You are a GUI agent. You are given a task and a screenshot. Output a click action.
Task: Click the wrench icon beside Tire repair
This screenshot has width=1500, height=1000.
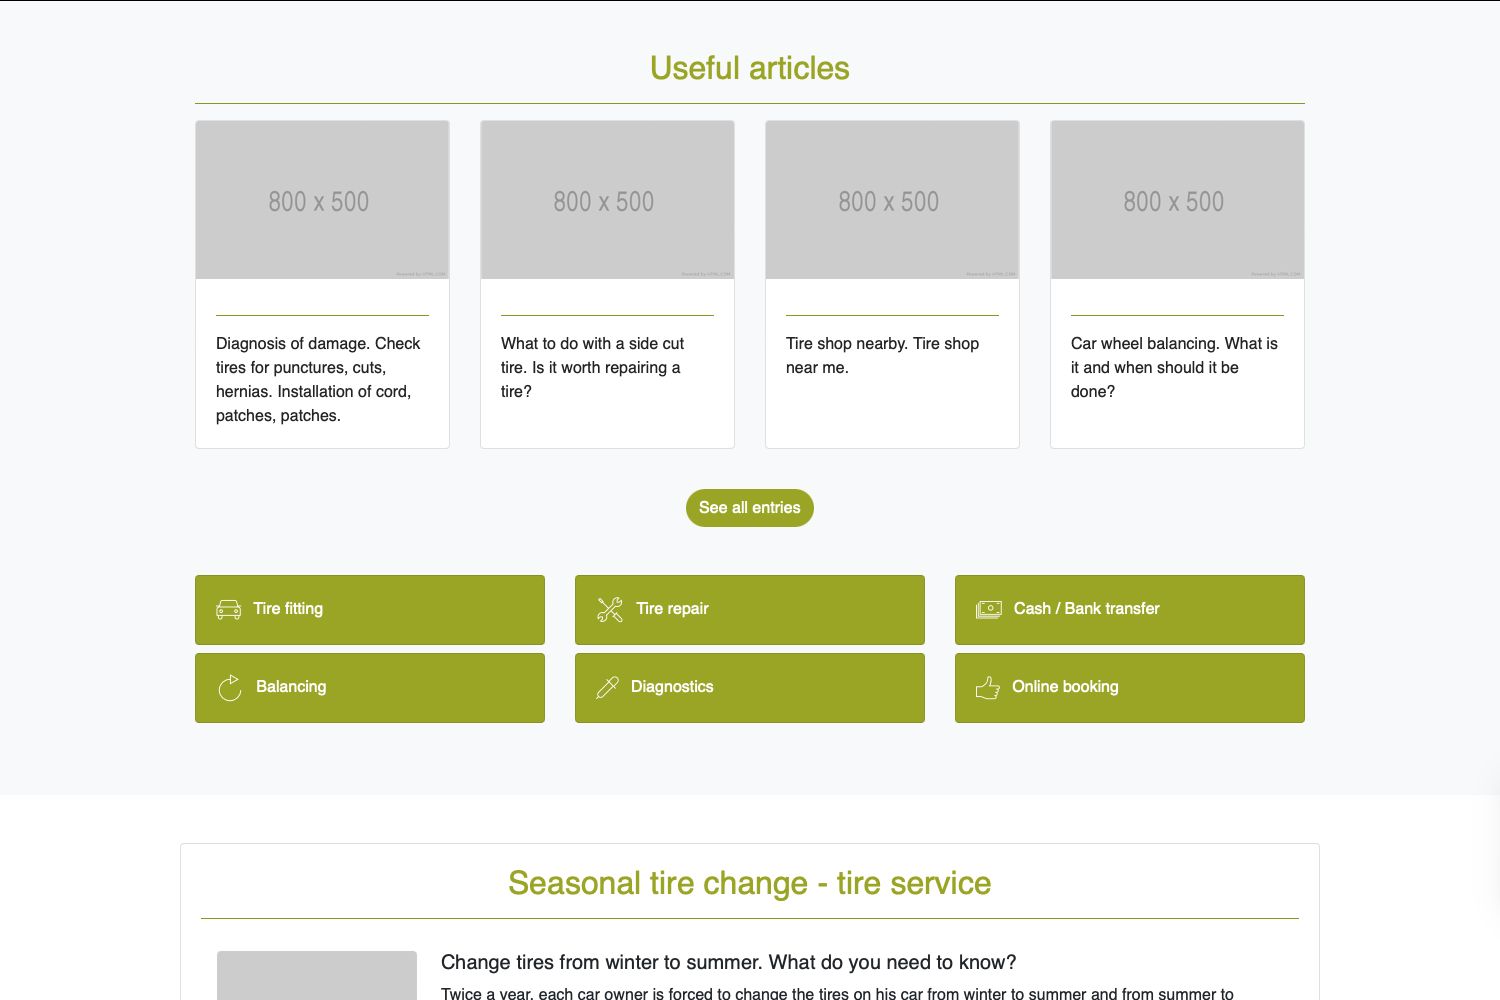coord(610,609)
